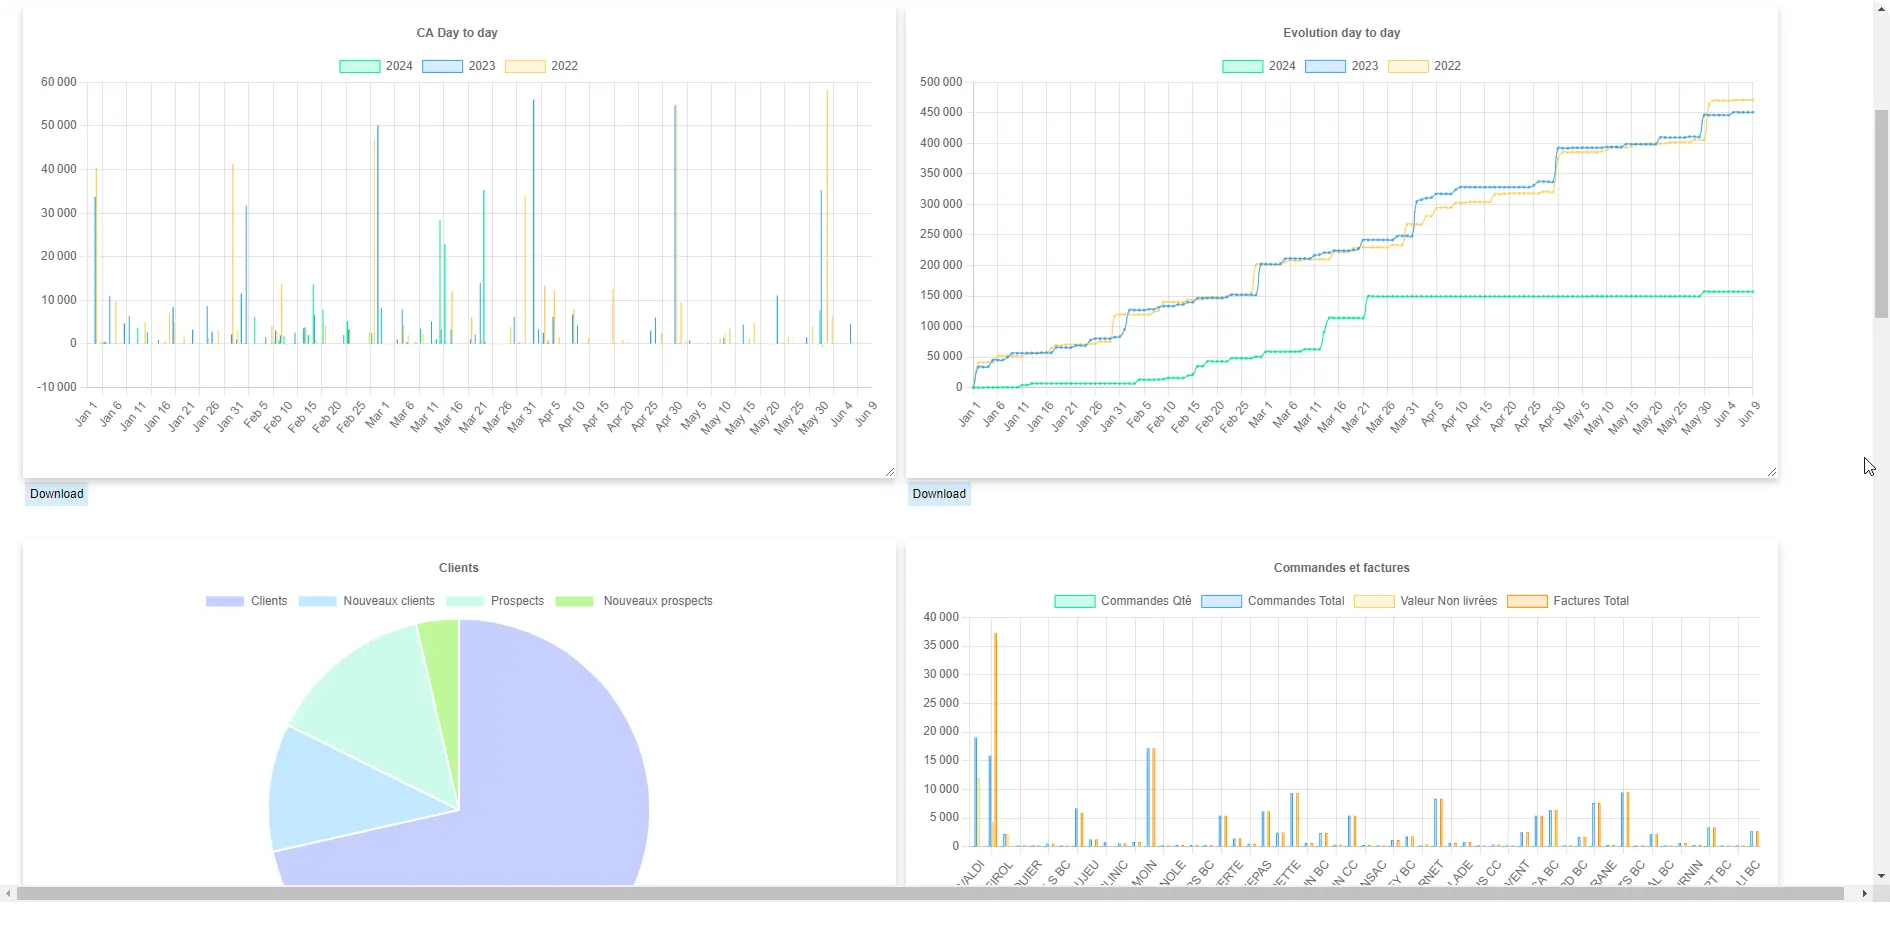Click the Clients chart title
Image resolution: width=1890 pixels, height=932 pixels.
point(459,568)
